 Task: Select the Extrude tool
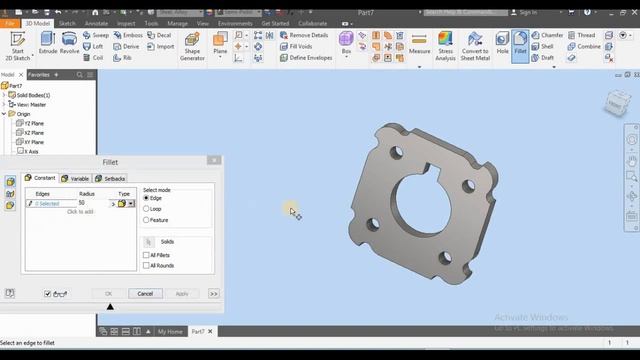48,43
